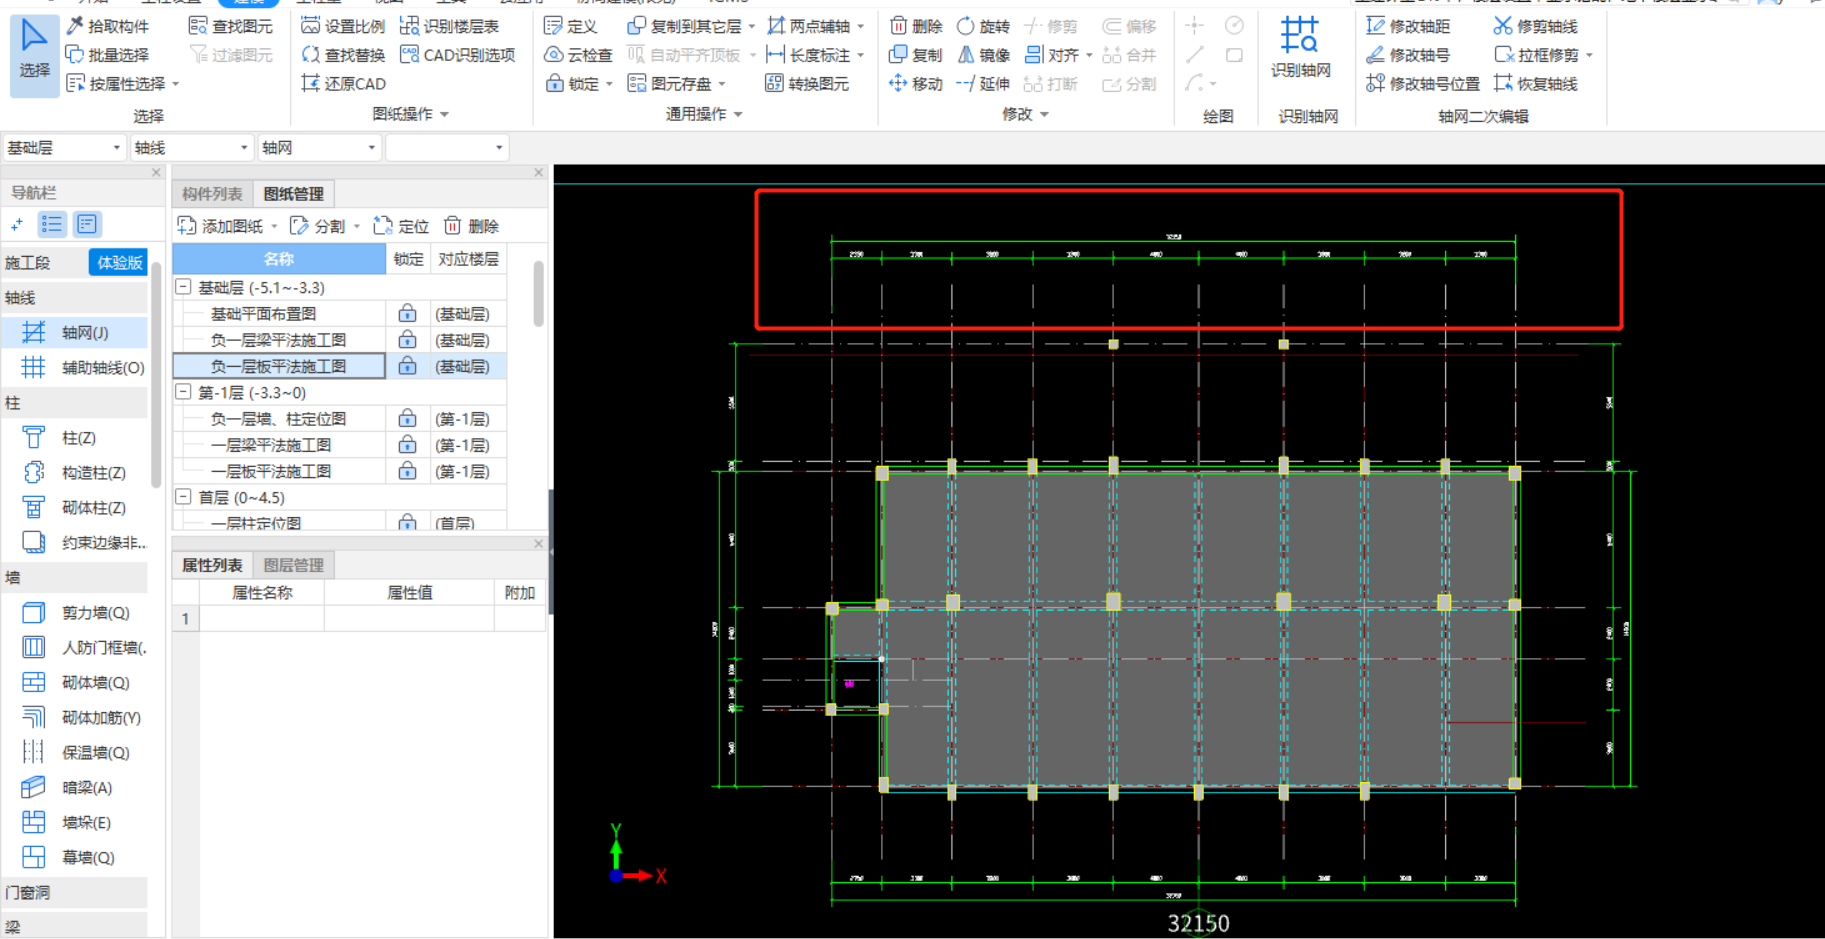This screenshot has width=1825, height=939.
Task: Open the 图层管理 tab
Action: tap(294, 565)
